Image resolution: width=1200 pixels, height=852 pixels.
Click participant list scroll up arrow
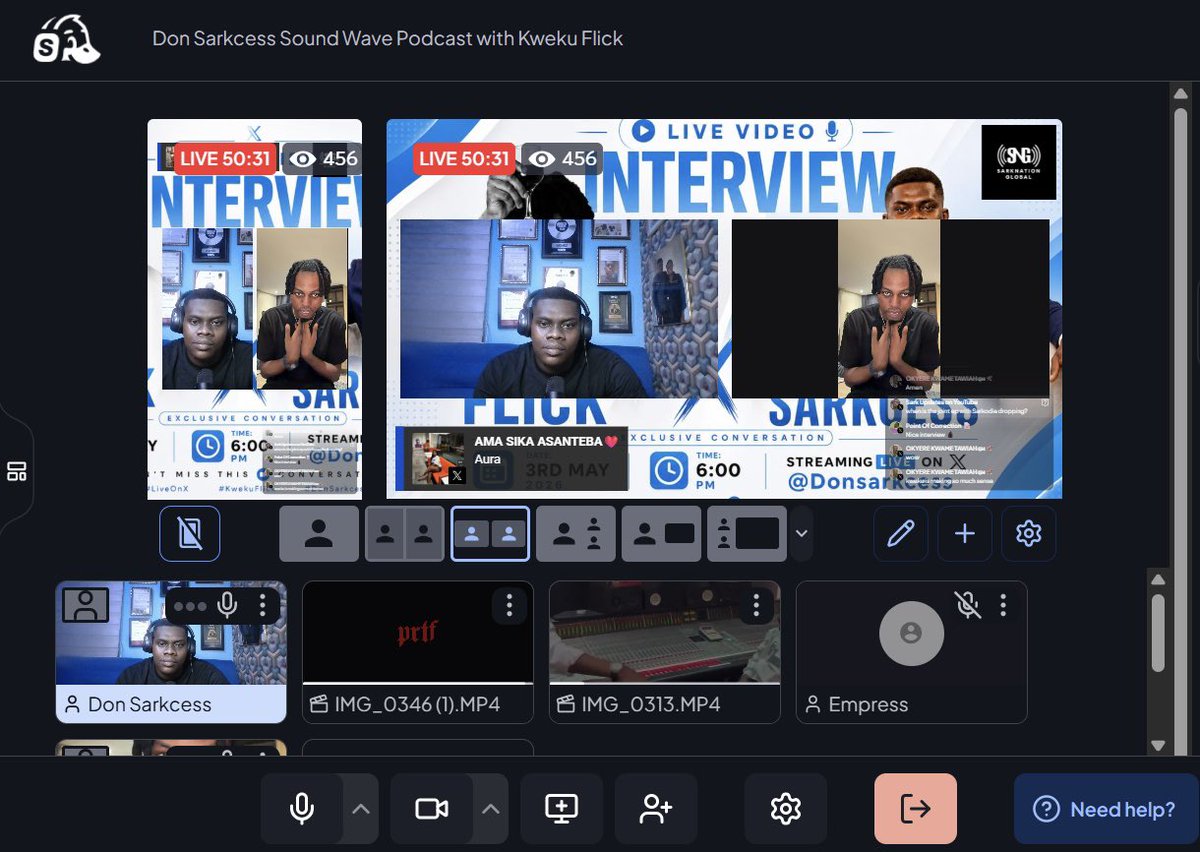(1158, 579)
